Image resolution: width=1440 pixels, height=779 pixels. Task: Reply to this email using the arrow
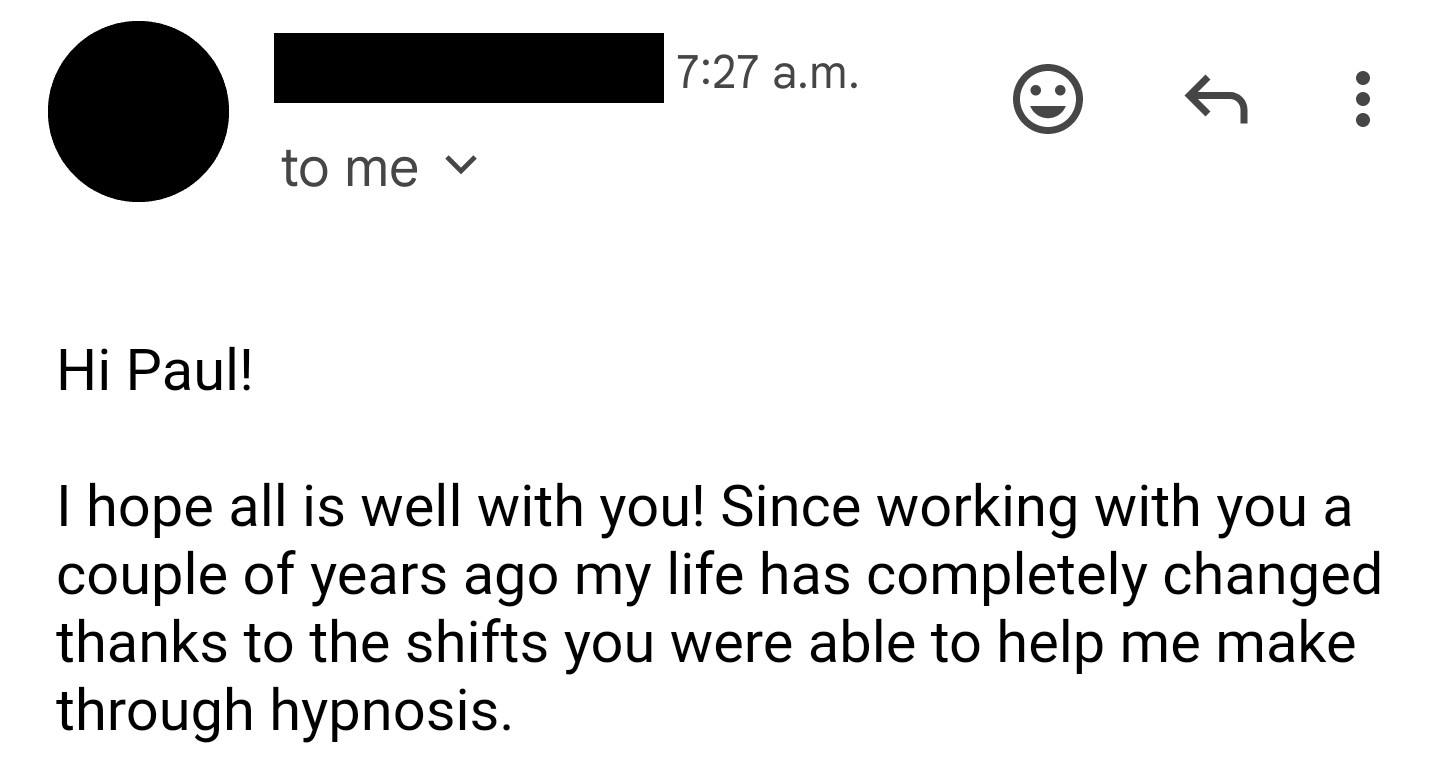[x=1215, y=100]
